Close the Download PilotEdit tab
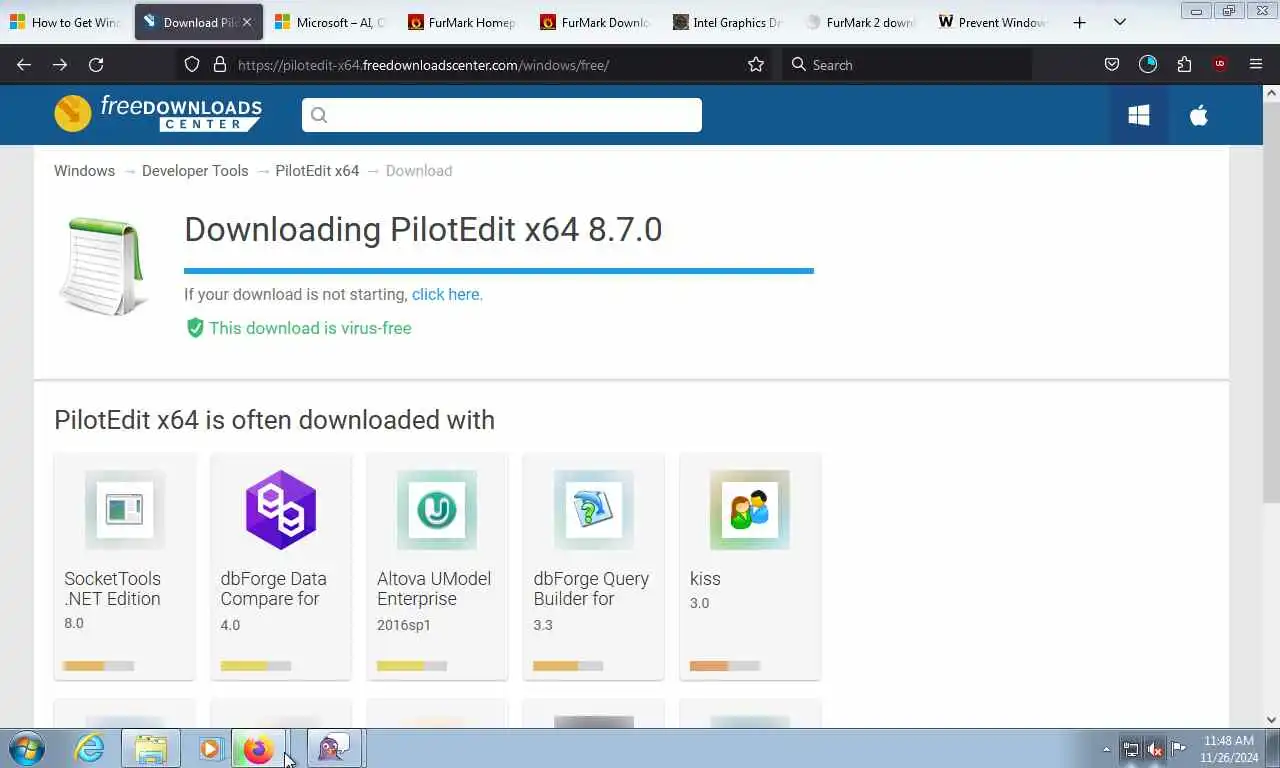The height and width of the screenshot is (768, 1280). click(x=247, y=22)
